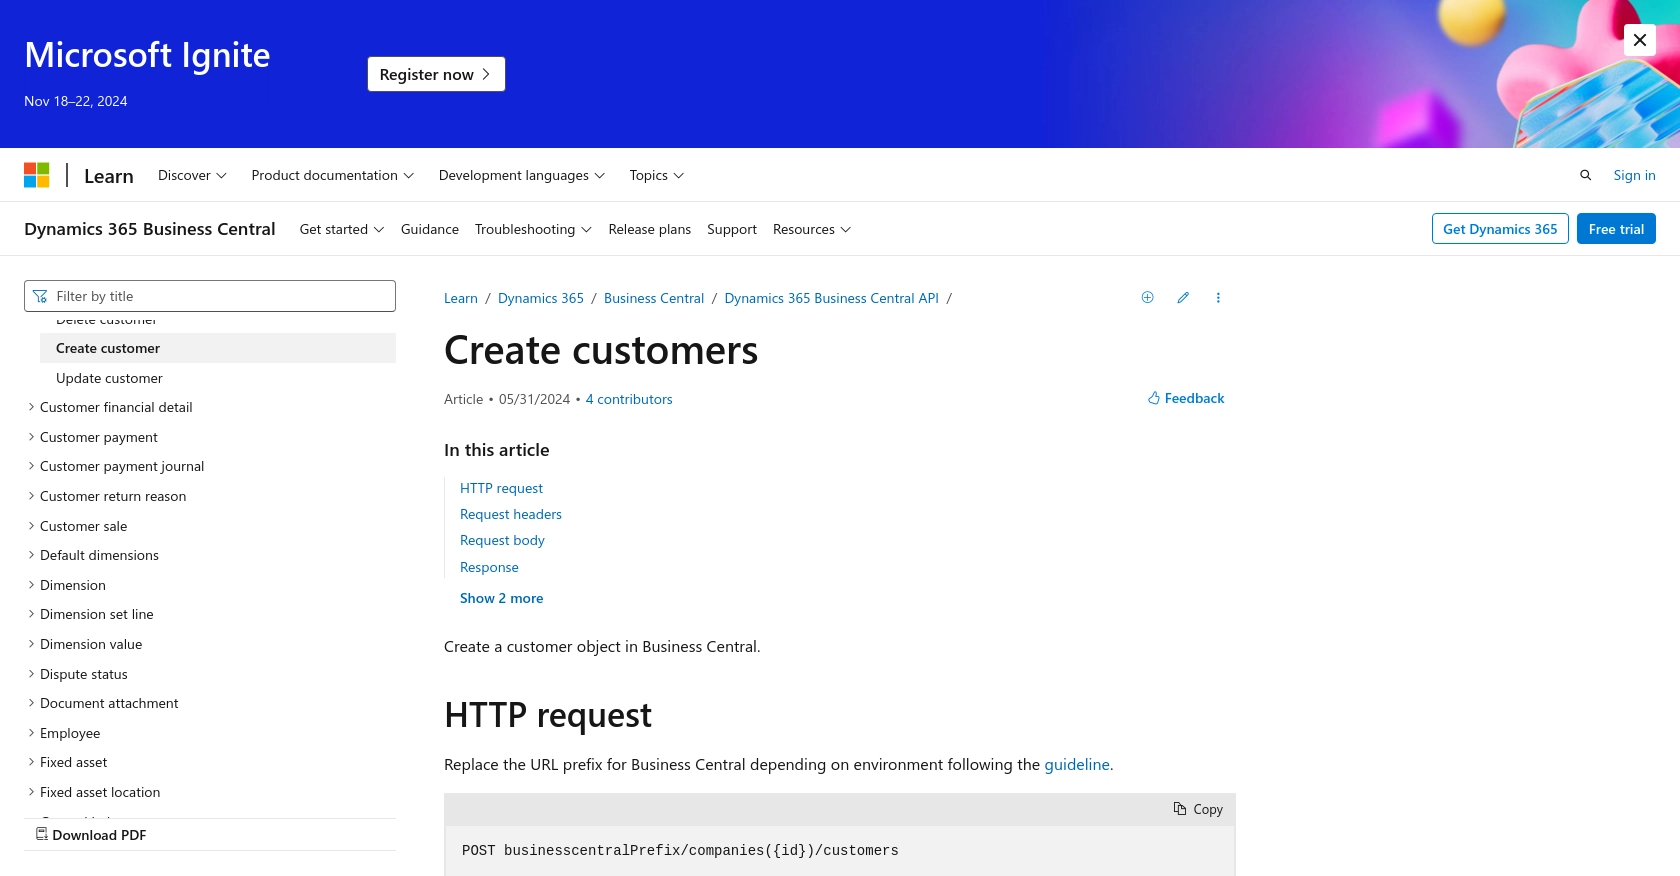Click the Microsoft logo icon

[x=37, y=175]
